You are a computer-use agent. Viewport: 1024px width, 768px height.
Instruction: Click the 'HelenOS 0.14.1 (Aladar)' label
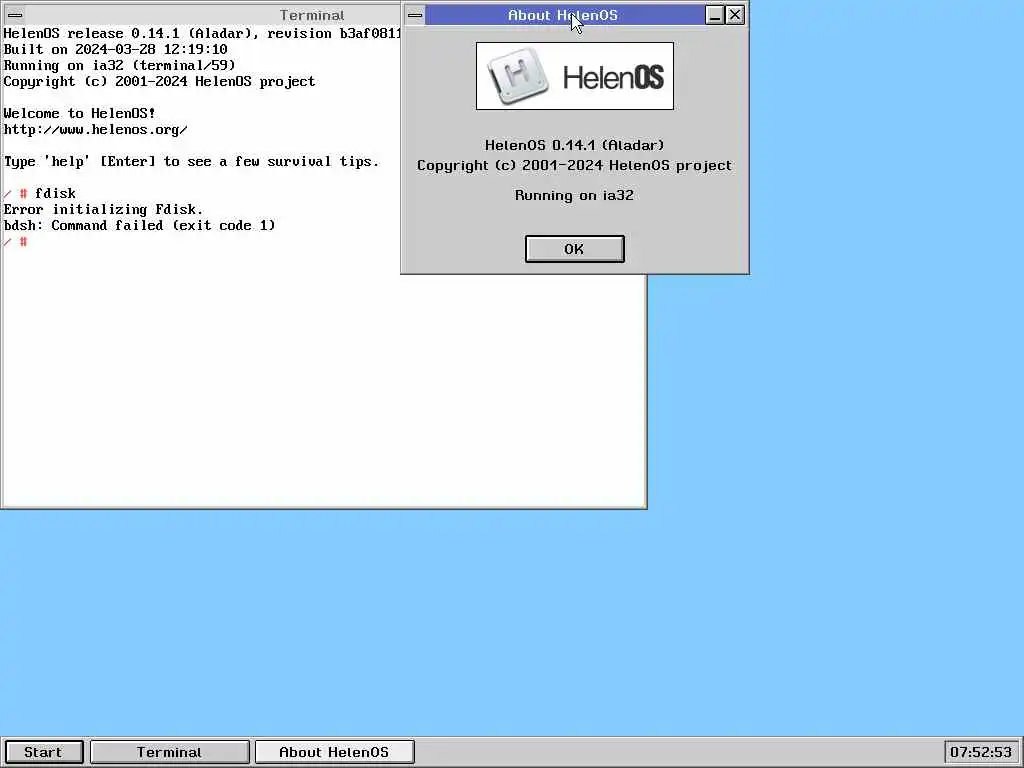point(575,145)
